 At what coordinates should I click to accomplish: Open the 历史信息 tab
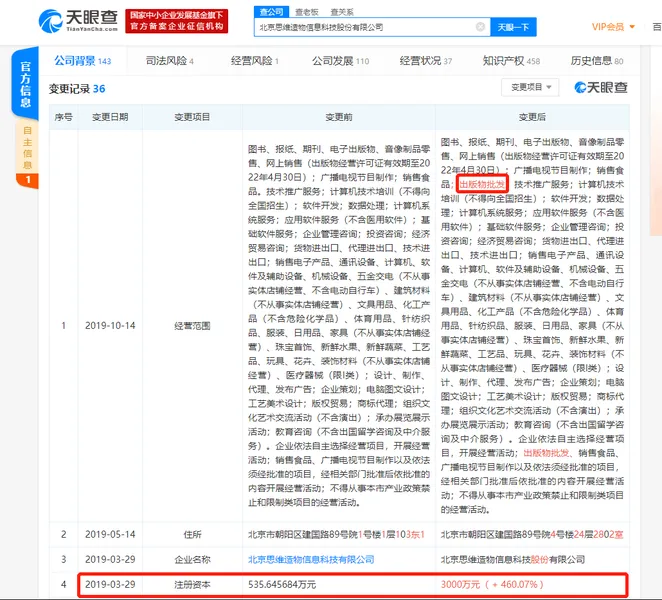pos(597,61)
